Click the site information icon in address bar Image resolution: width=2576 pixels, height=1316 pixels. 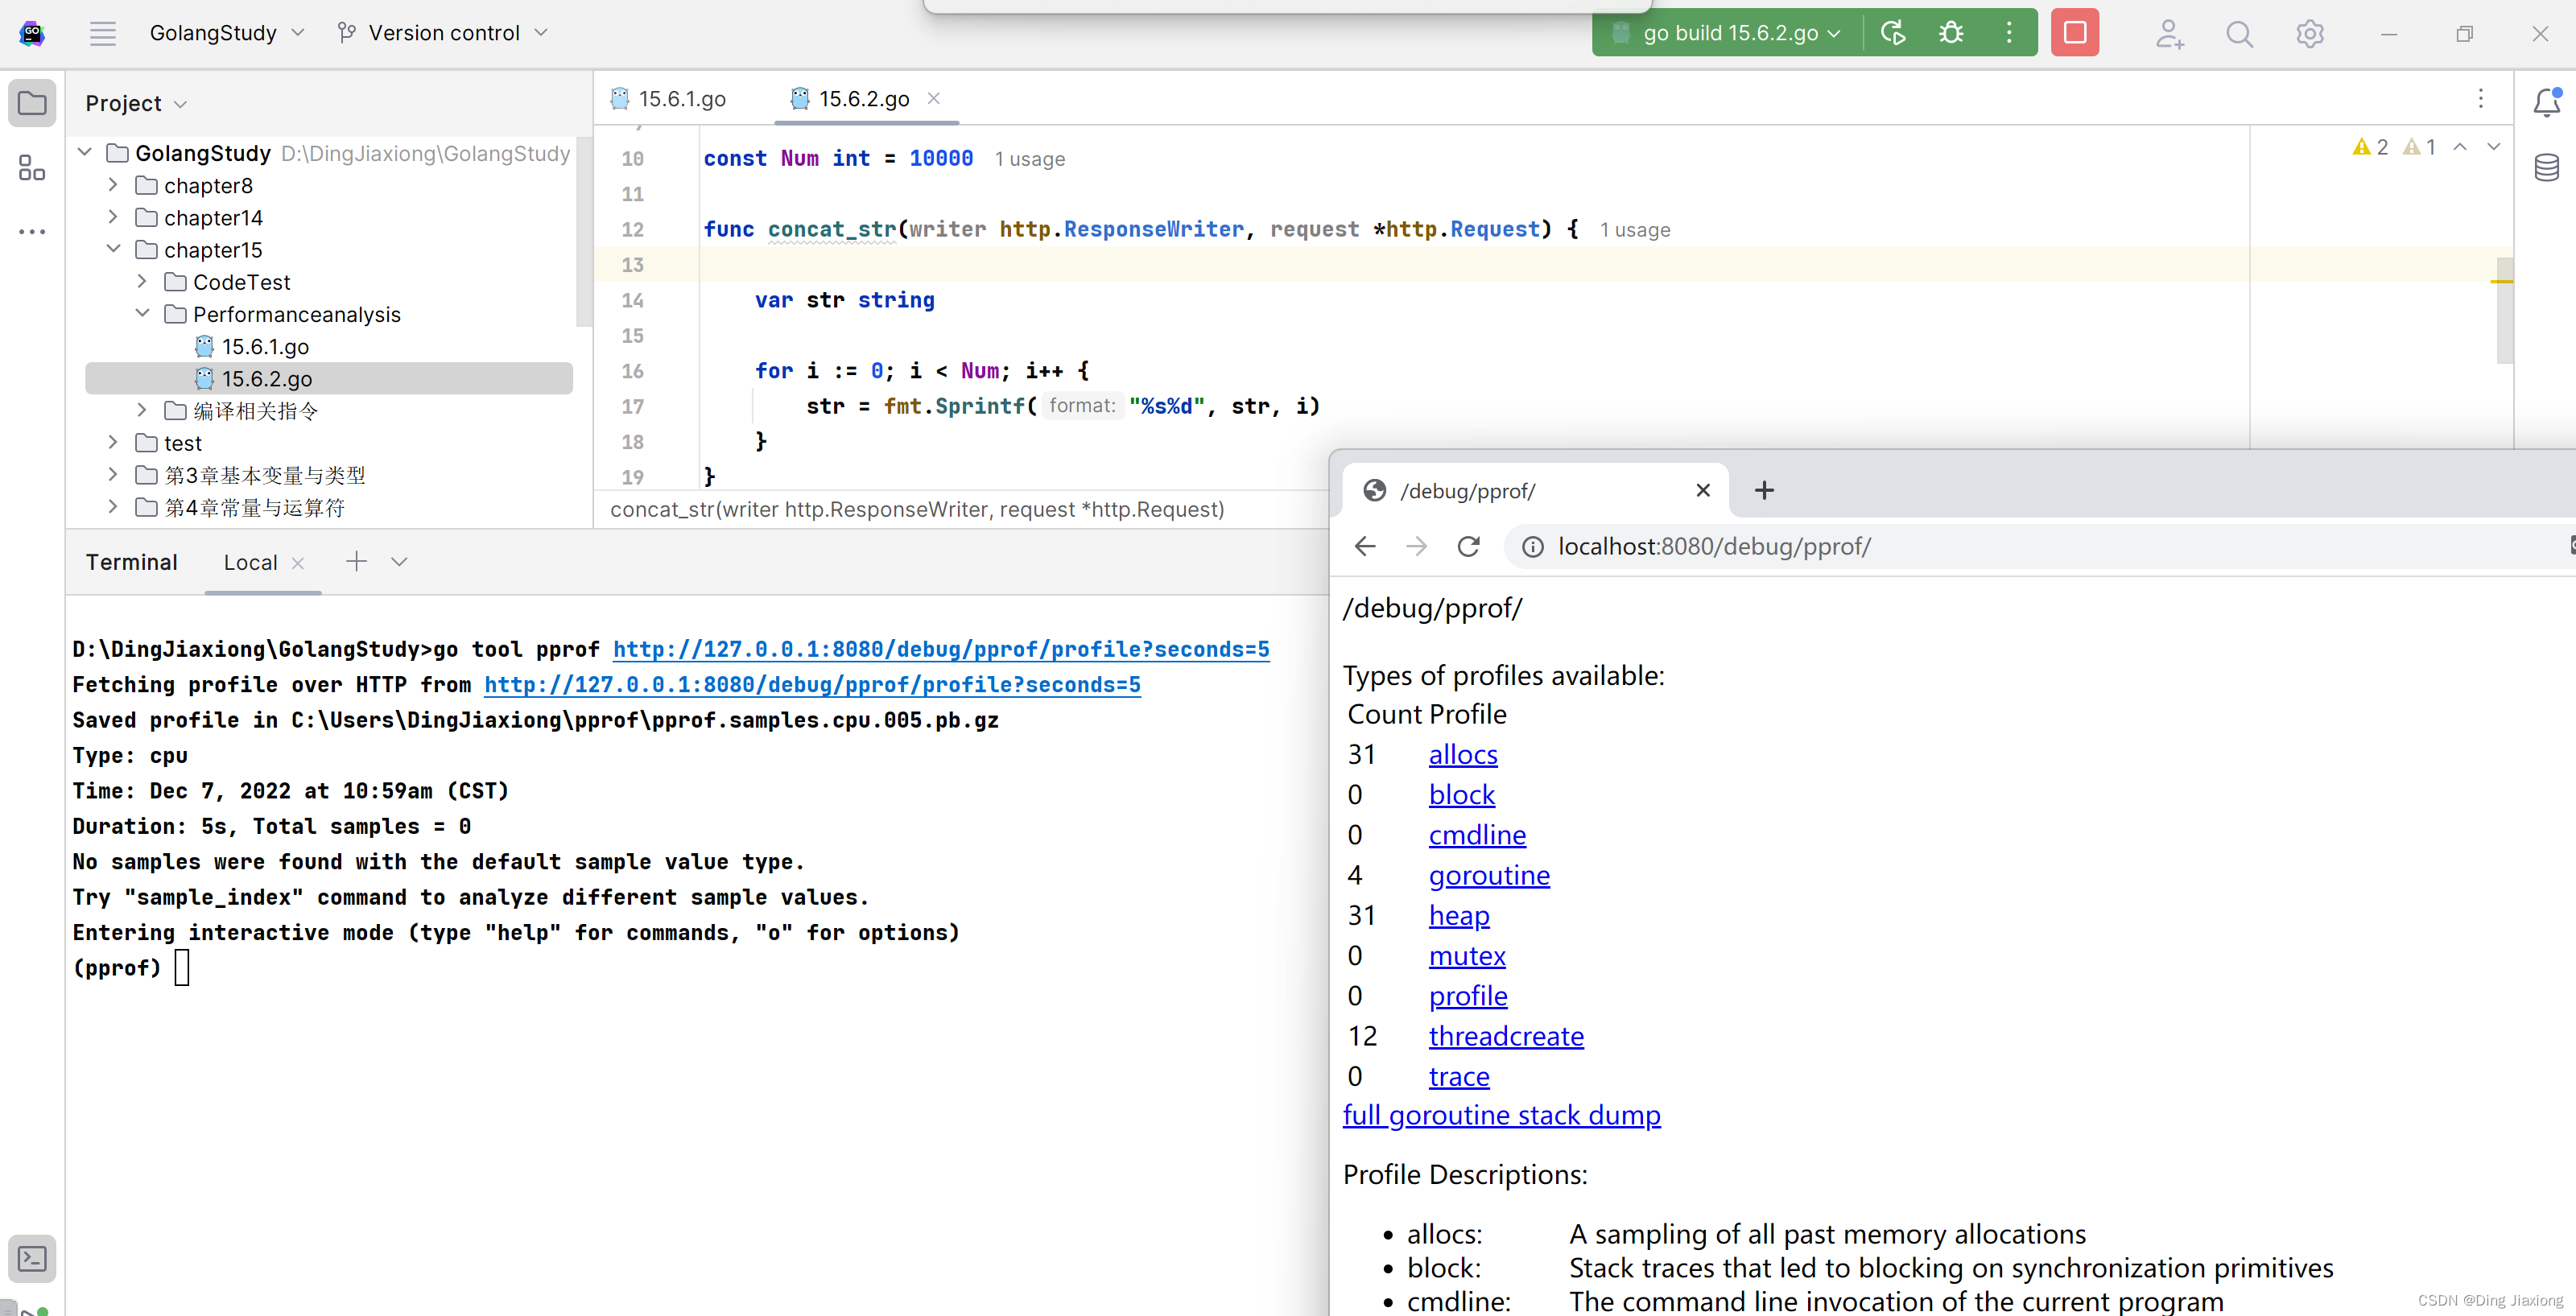(1532, 547)
